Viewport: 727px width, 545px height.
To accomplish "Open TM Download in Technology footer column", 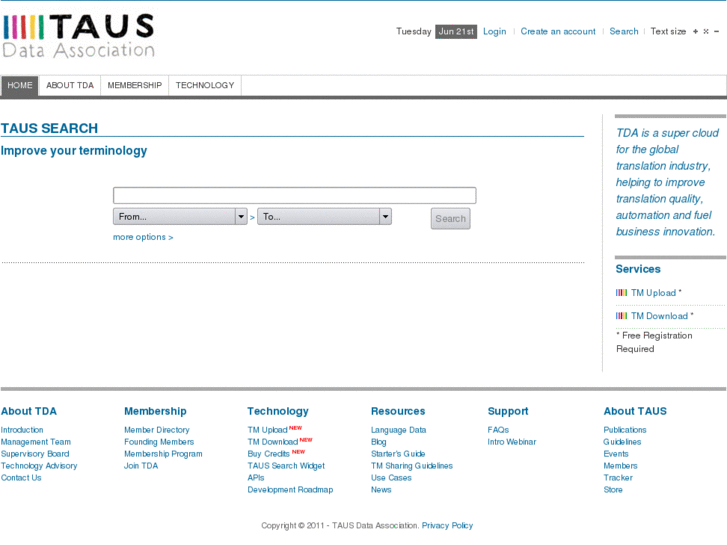I will click(273, 442).
